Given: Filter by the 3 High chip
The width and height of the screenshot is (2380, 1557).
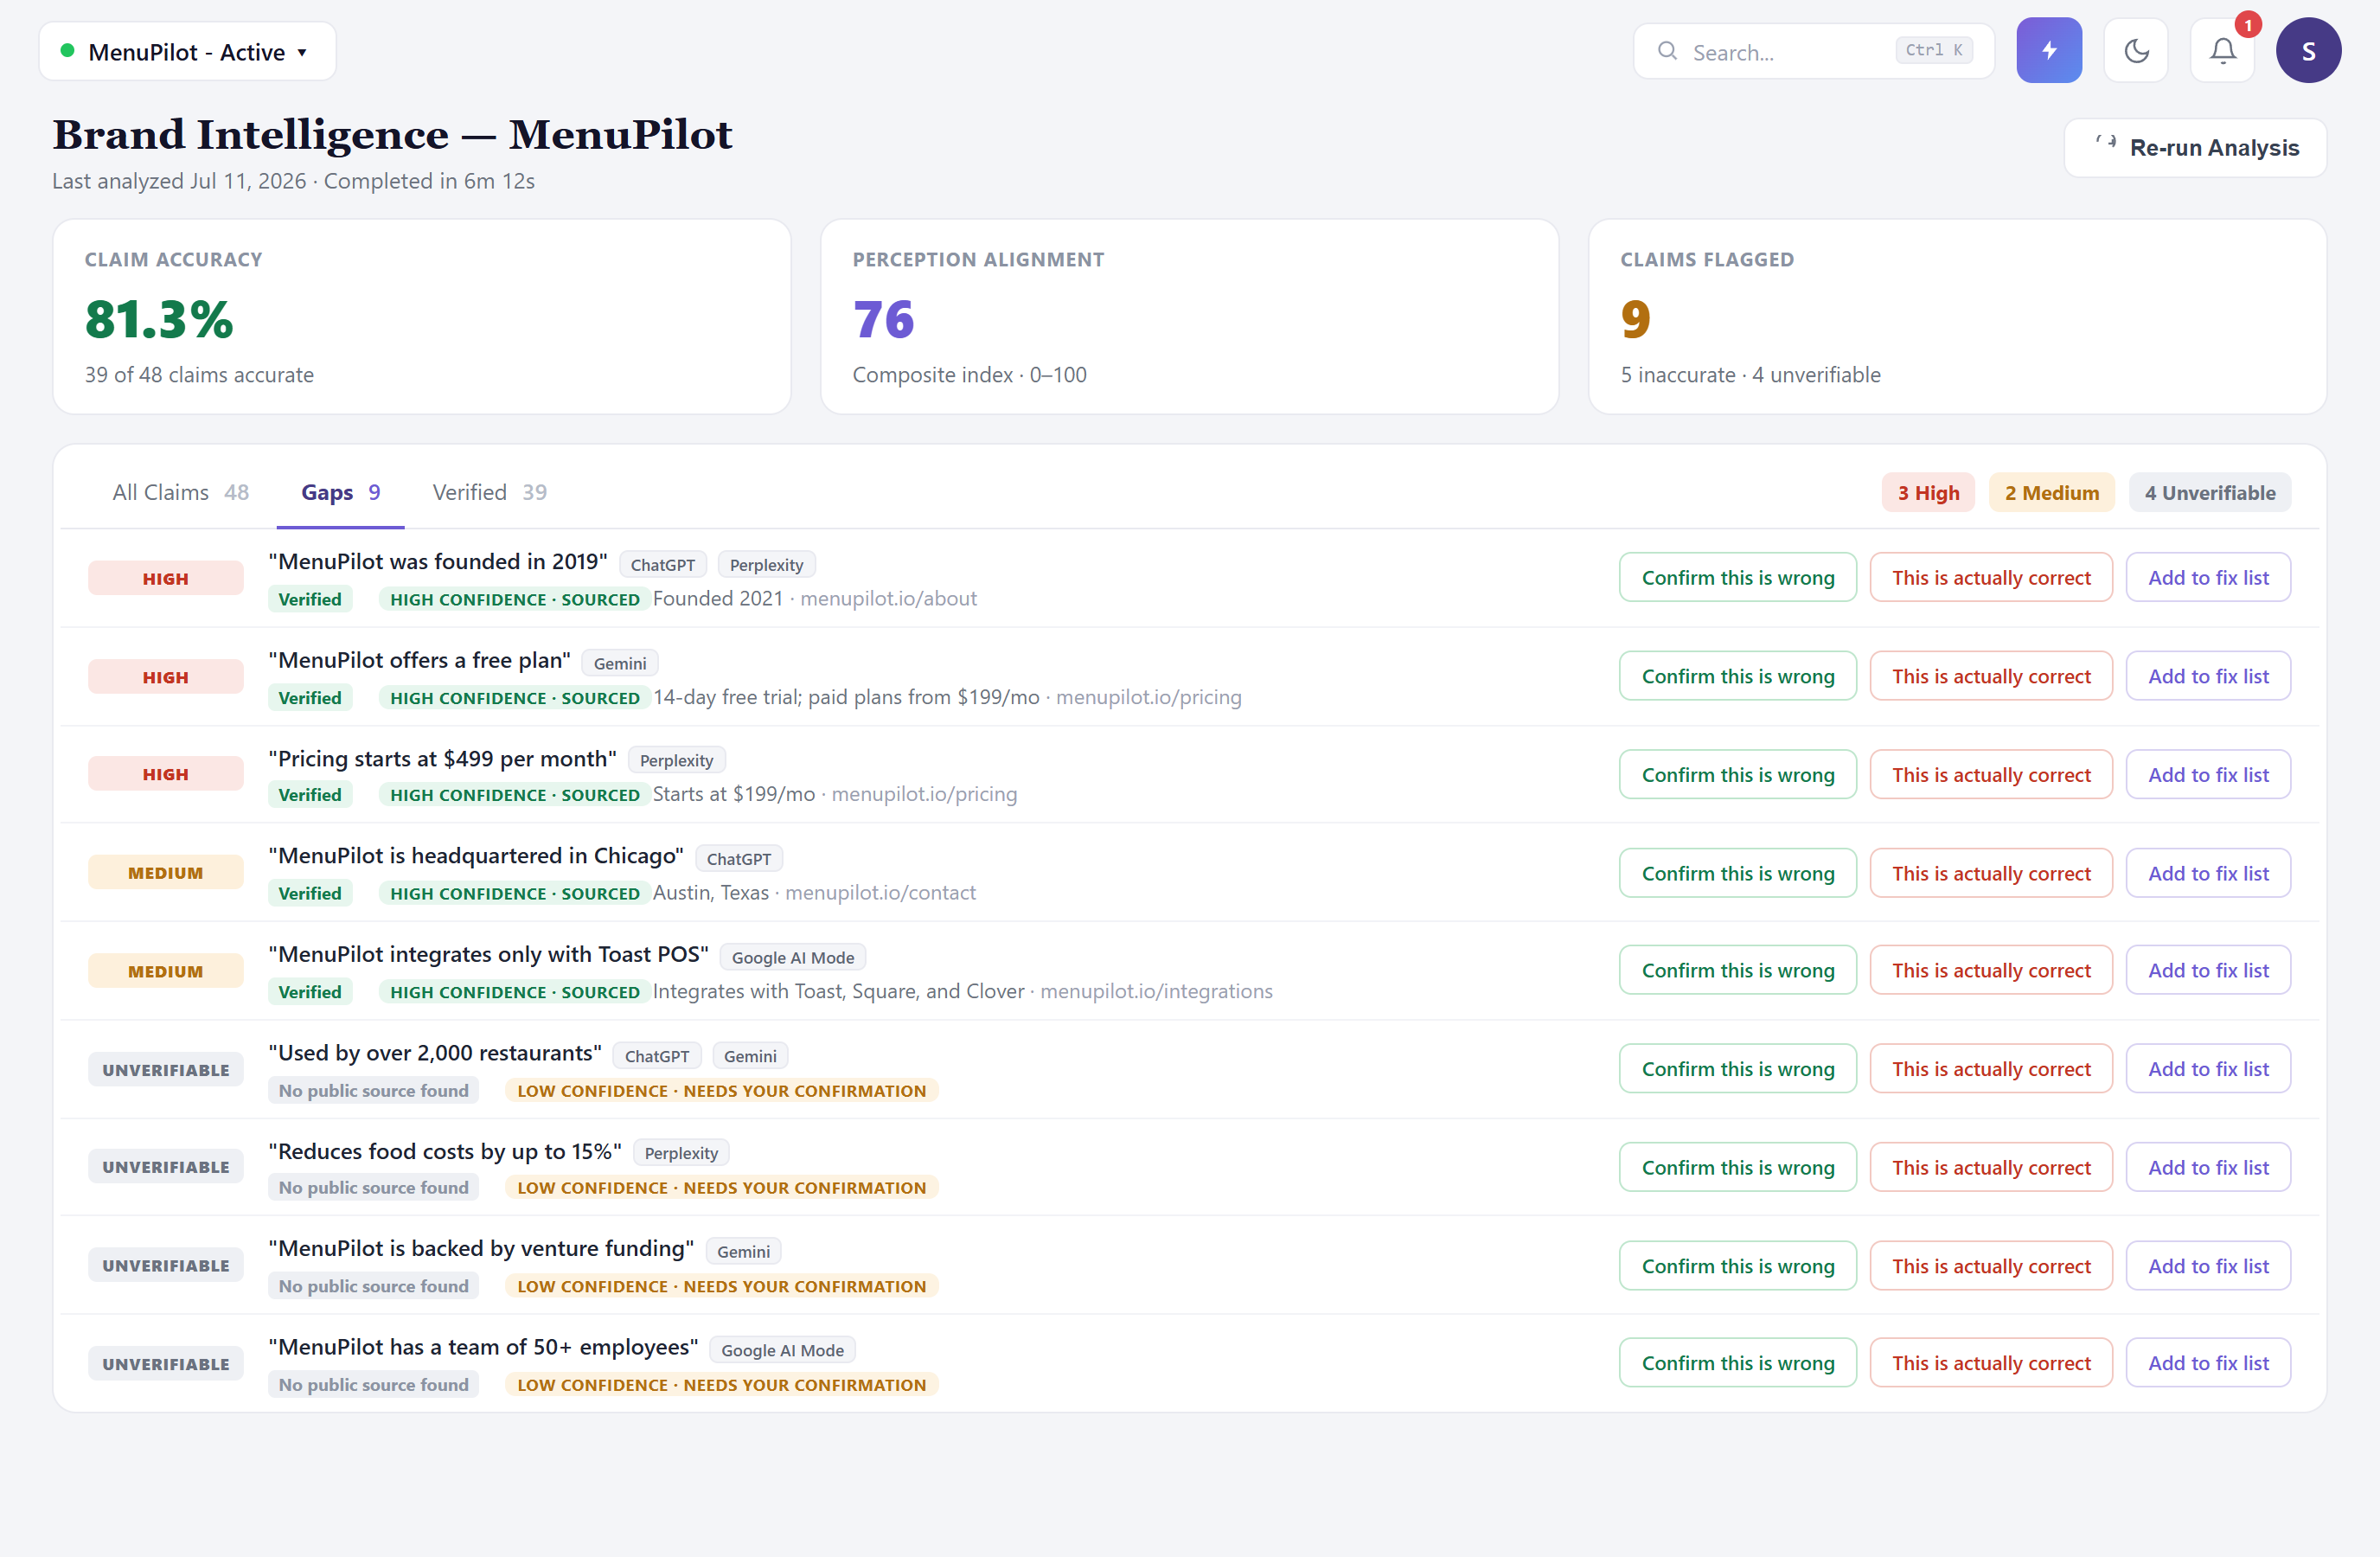Looking at the screenshot, I should [1928, 493].
